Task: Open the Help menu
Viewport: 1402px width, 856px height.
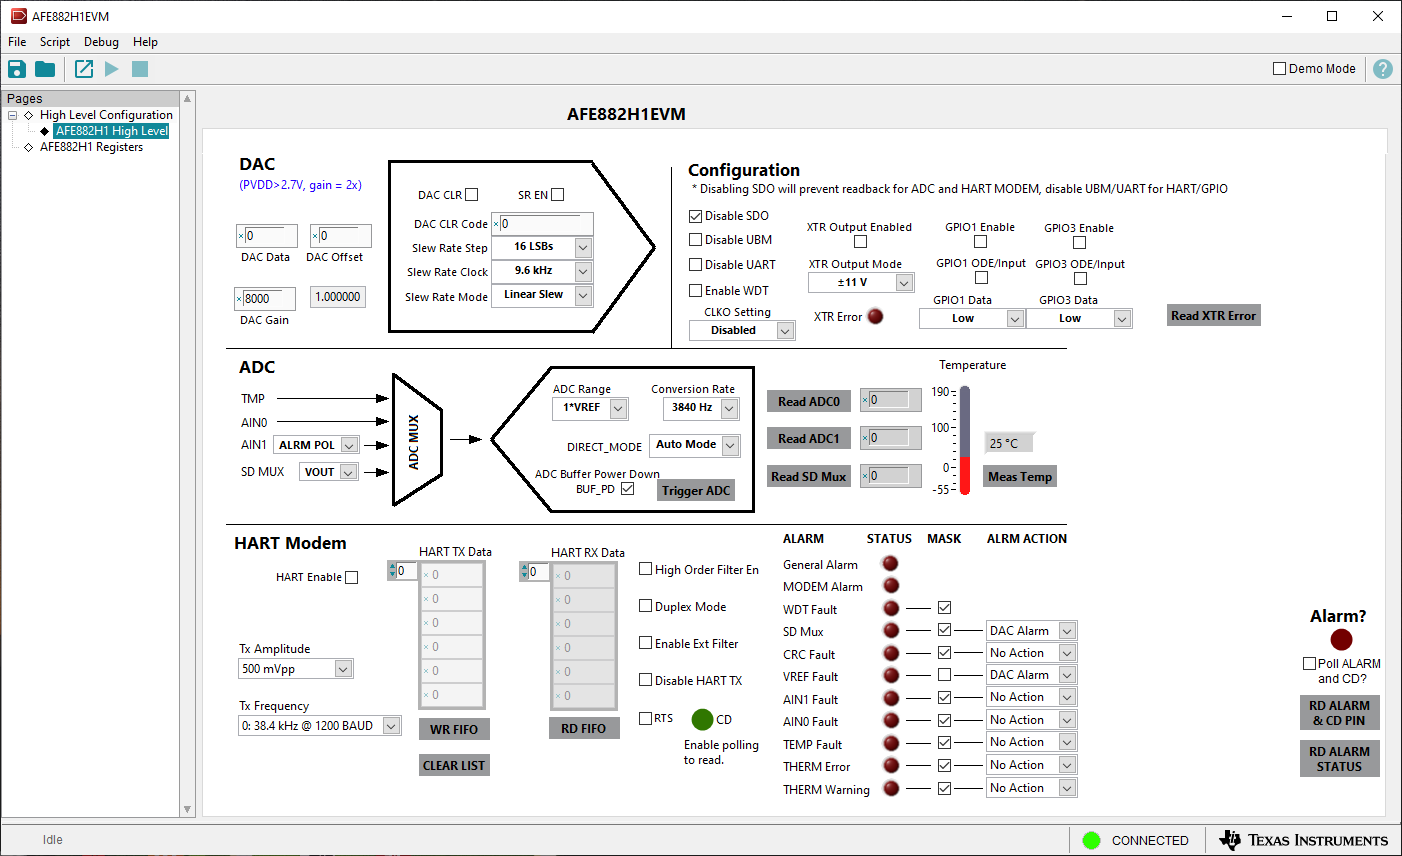Action: [x=145, y=42]
